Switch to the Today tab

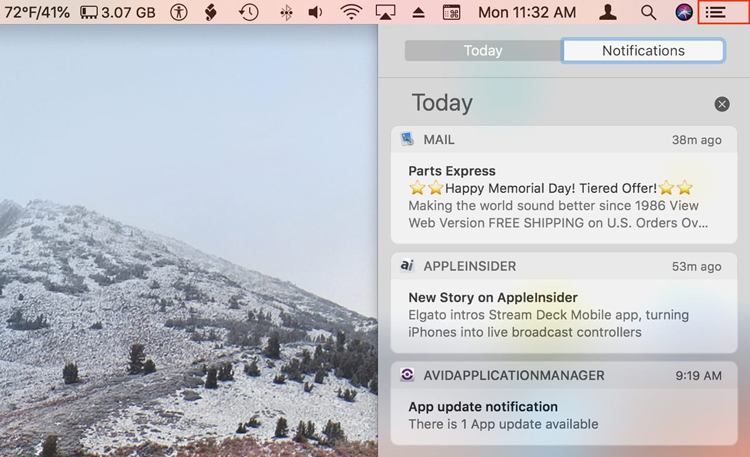483,50
